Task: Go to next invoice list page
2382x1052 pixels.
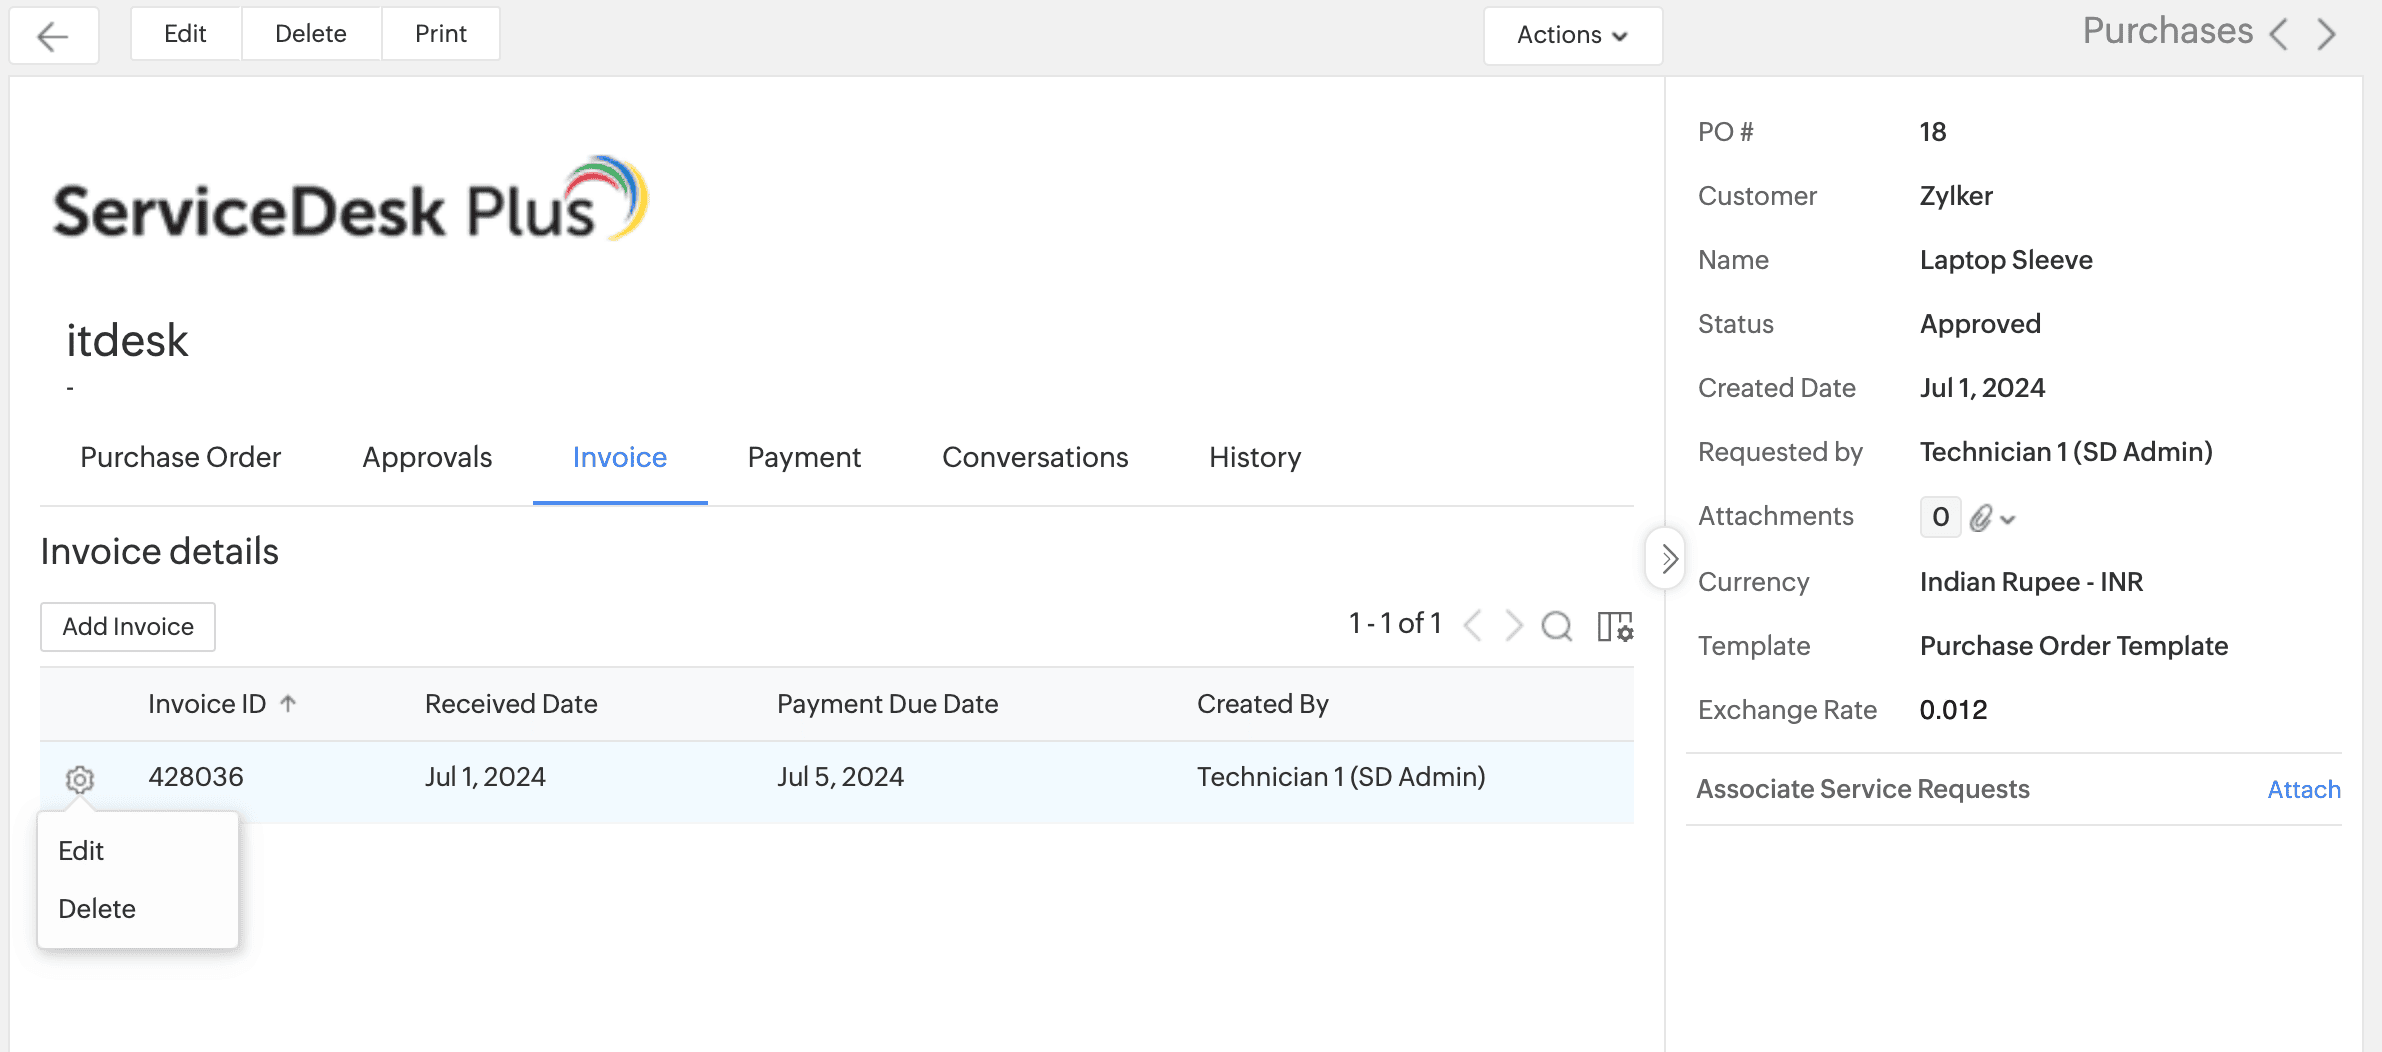Action: tap(1514, 627)
